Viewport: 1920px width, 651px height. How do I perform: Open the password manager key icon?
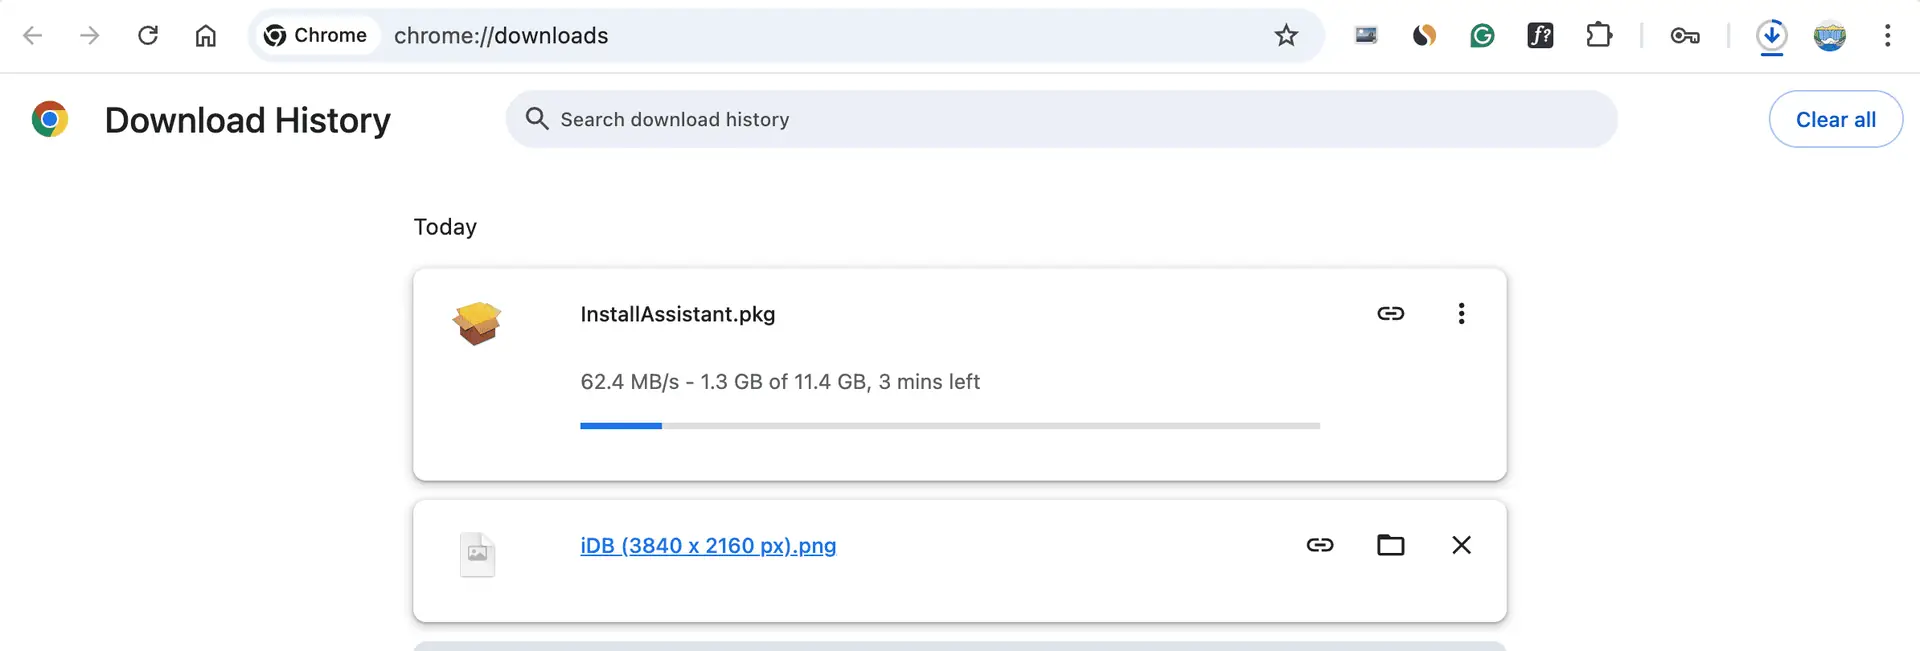click(x=1685, y=36)
